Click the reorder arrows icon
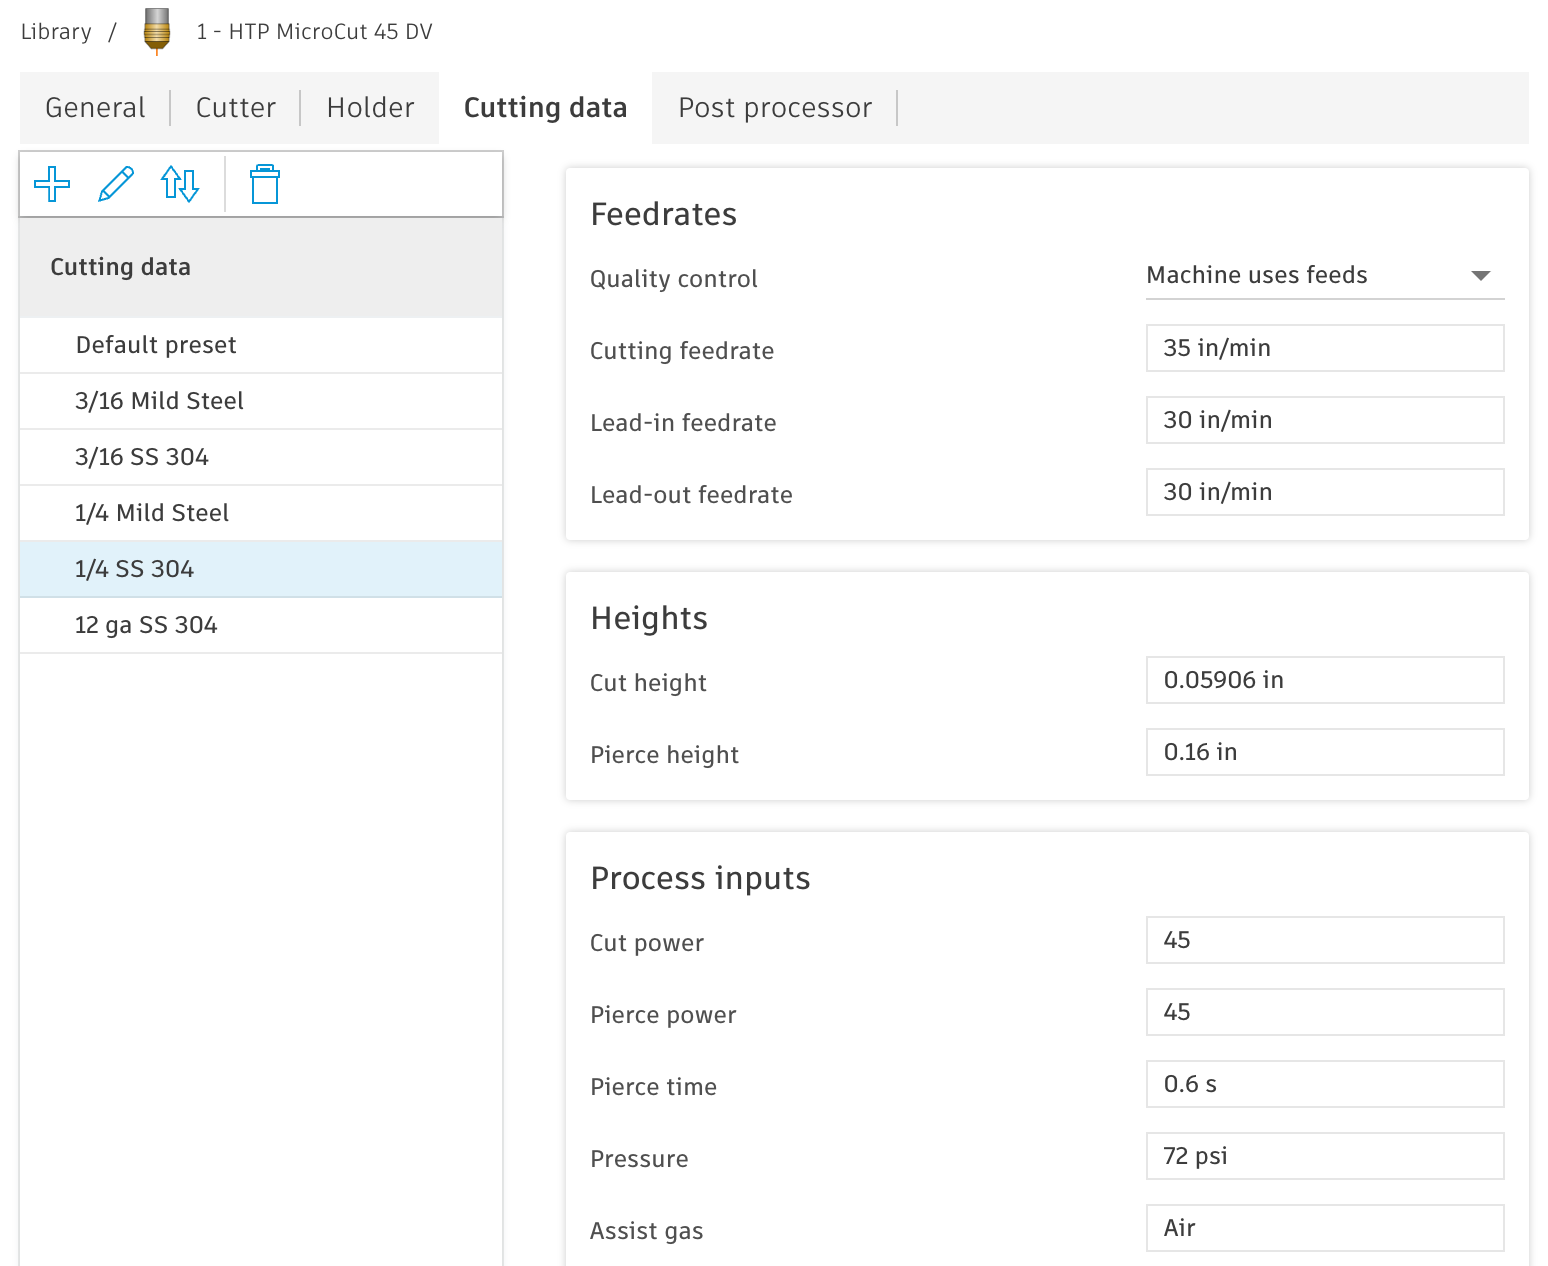Screen dimensions: 1548x1266 click(180, 184)
